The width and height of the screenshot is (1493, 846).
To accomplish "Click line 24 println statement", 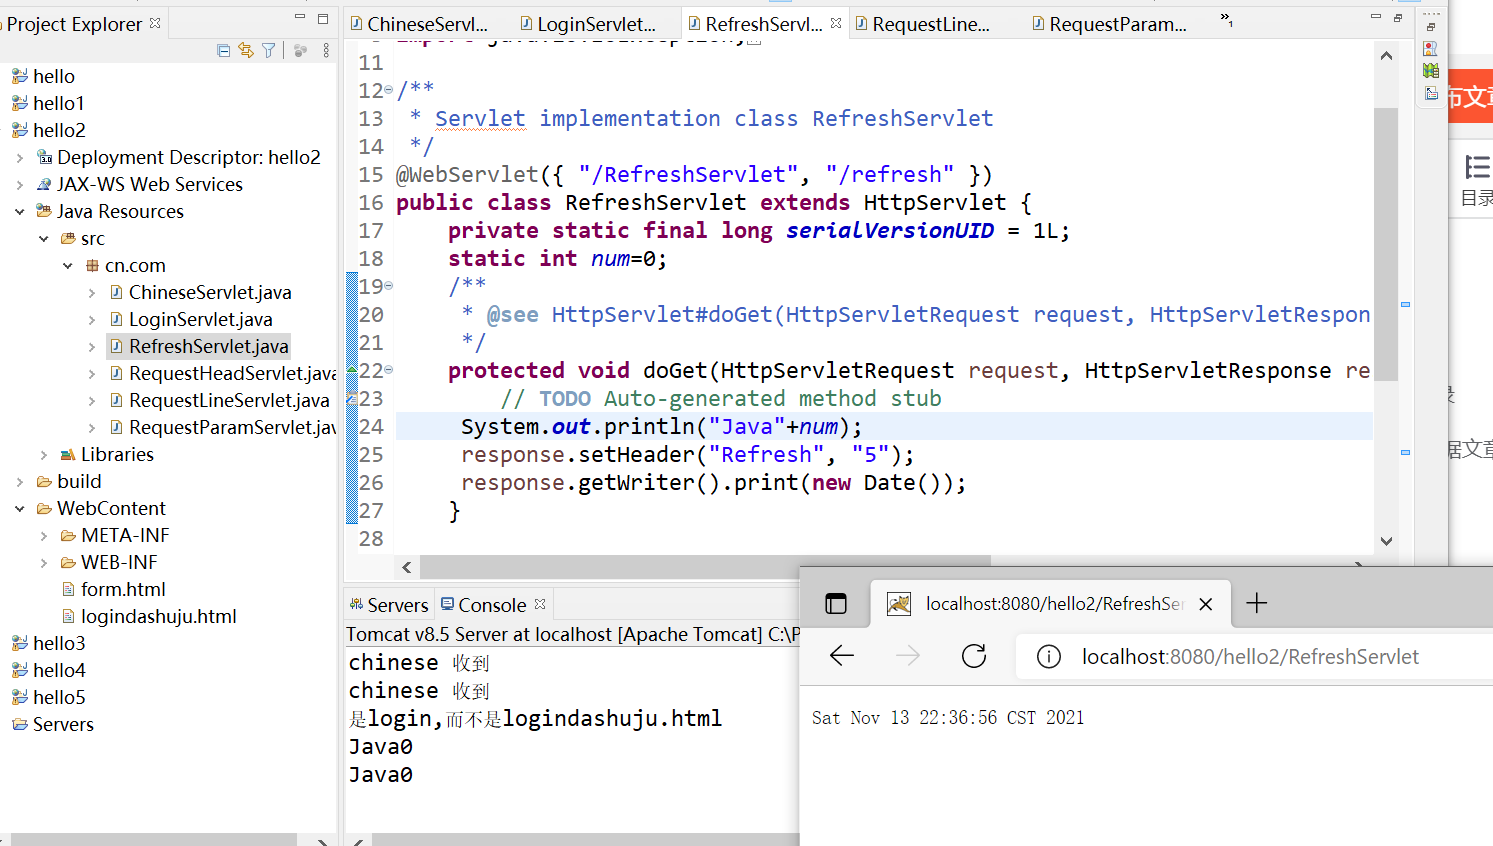I will coord(661,427).
